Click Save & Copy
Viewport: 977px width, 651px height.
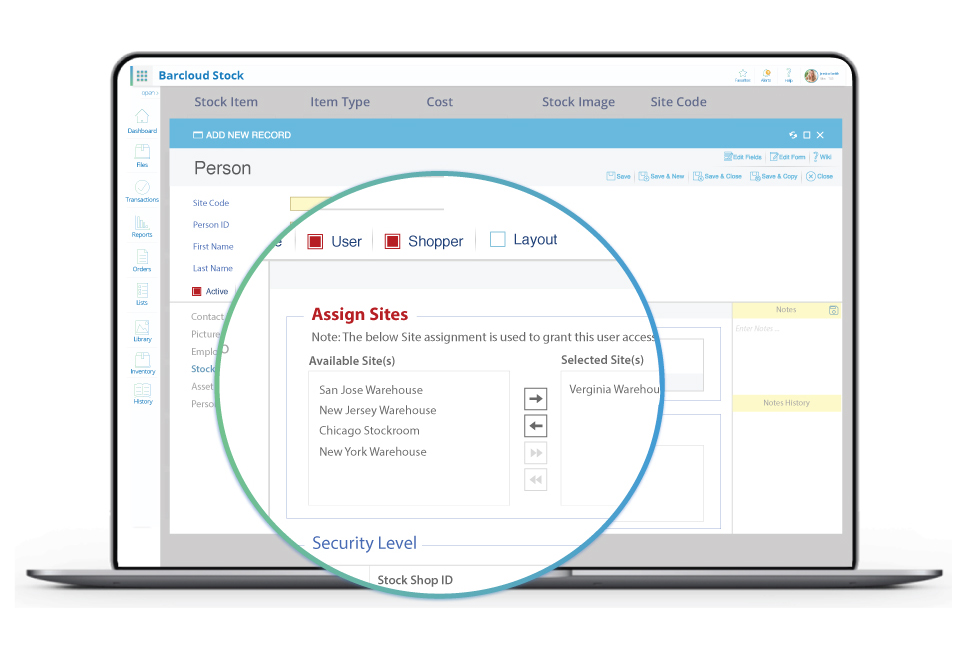pos(774,176)
